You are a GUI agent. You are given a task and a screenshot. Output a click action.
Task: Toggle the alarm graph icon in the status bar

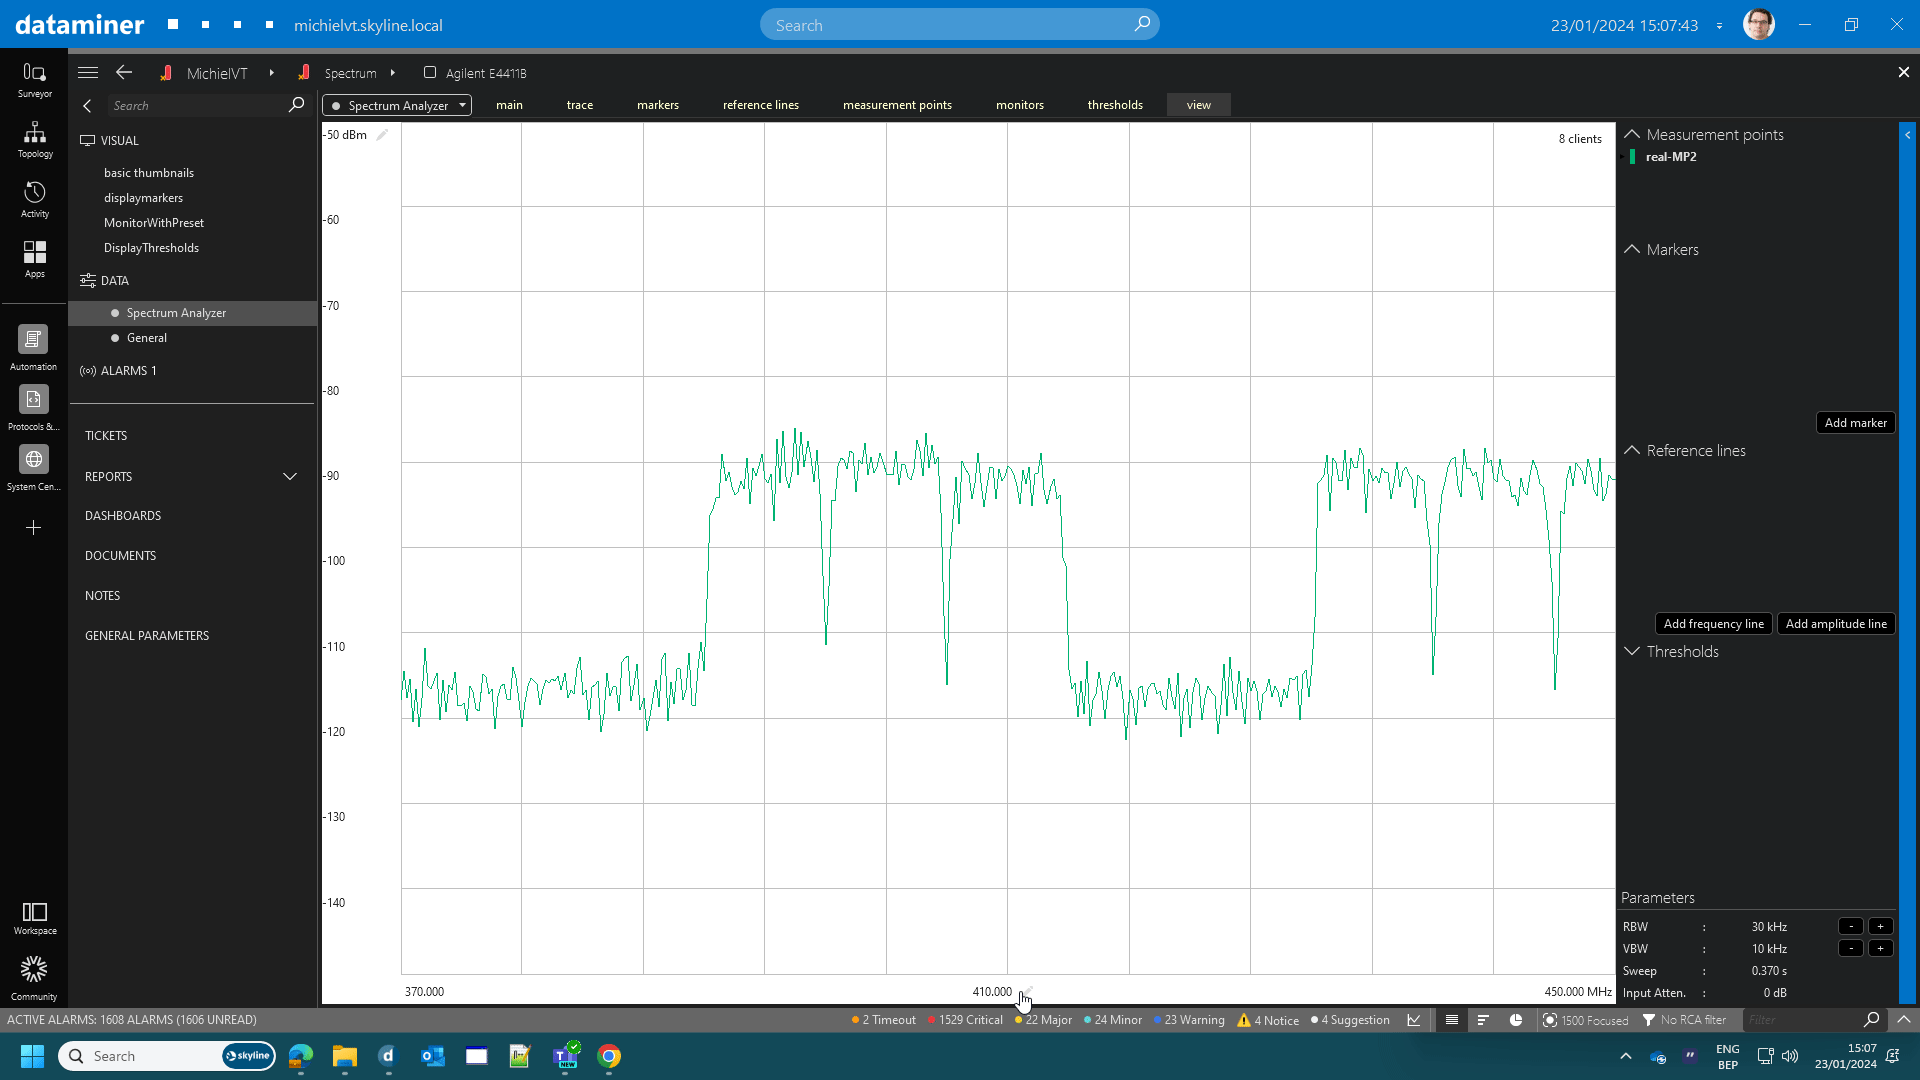[x=1413, y=1020]
